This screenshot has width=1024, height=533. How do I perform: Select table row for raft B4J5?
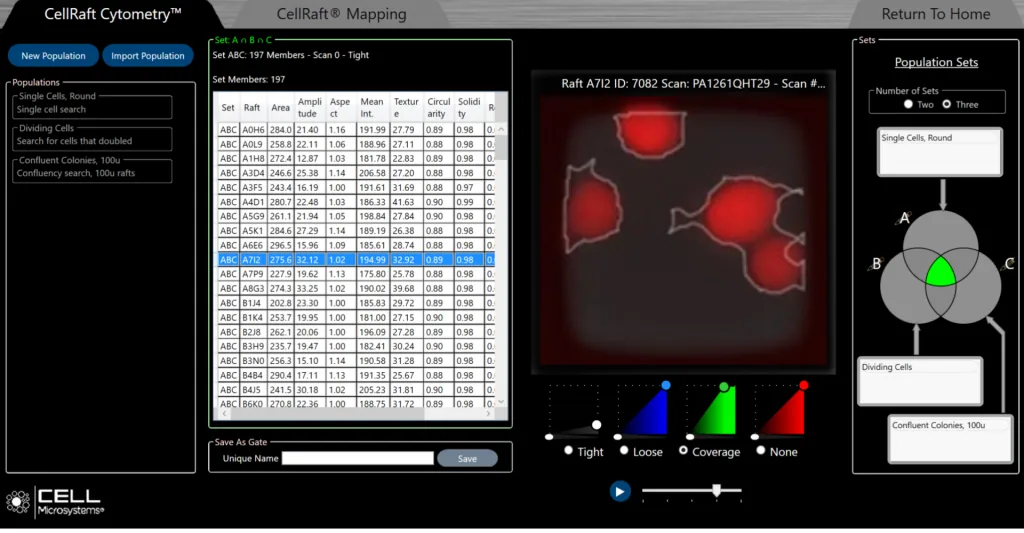point(356,389)
